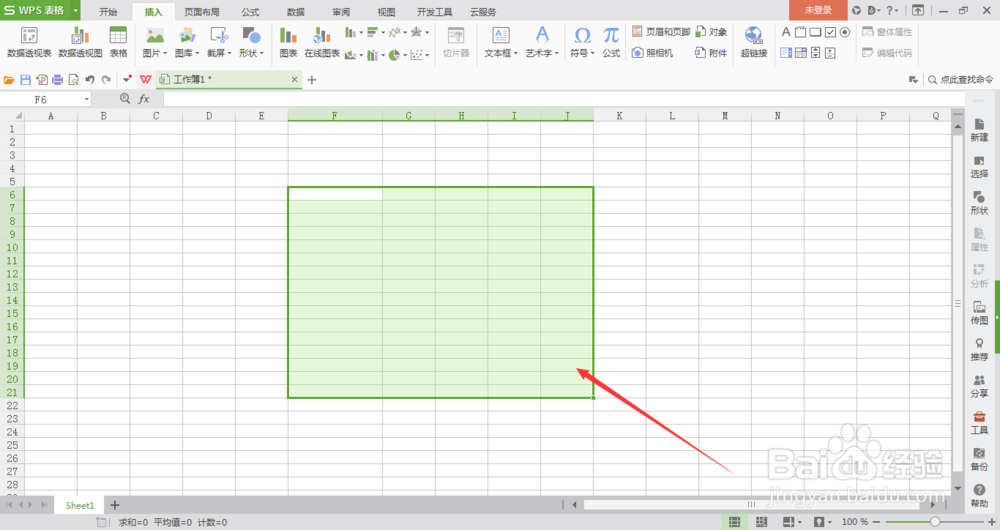Switch to normal view in status bar
Screen dimensions: 1000x530
(734, 522)
